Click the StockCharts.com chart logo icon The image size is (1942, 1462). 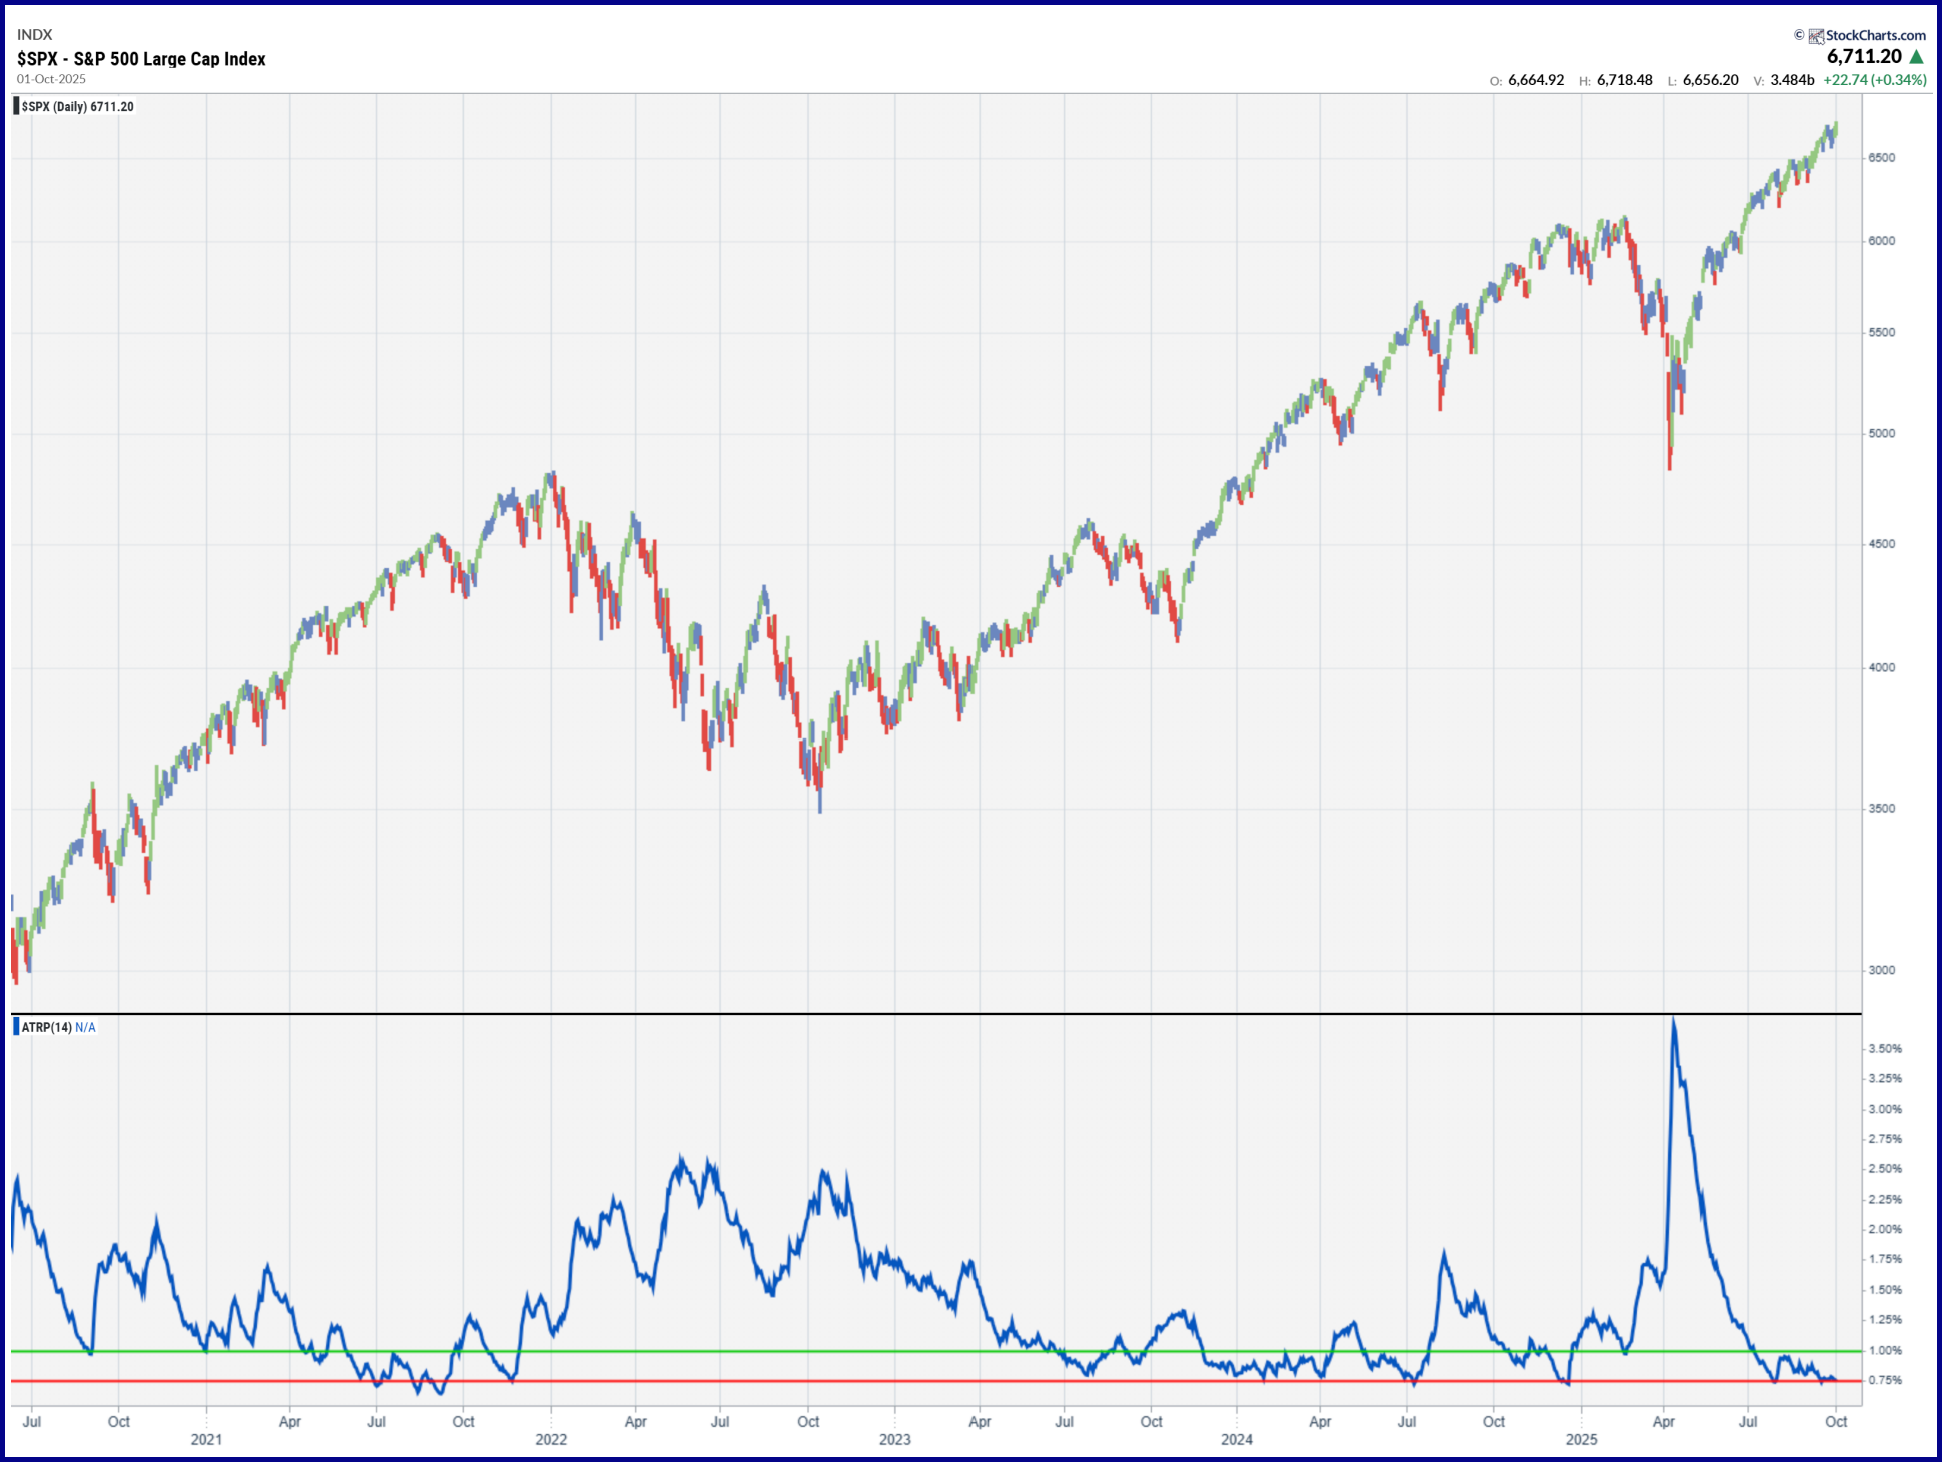pyautogui.click(x=1816, y=36)
